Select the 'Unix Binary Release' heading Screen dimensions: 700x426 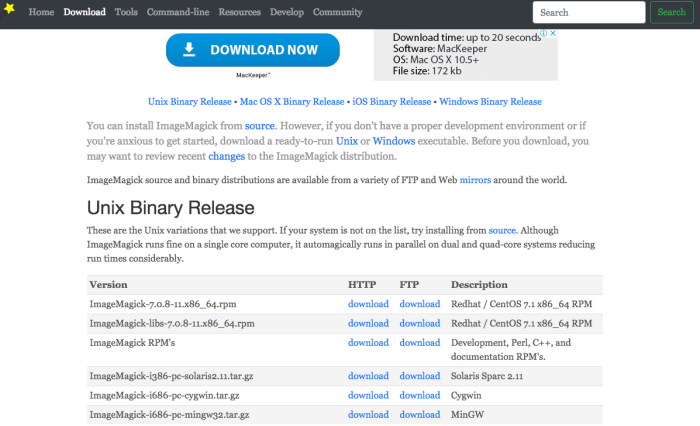tap(171, 208)
